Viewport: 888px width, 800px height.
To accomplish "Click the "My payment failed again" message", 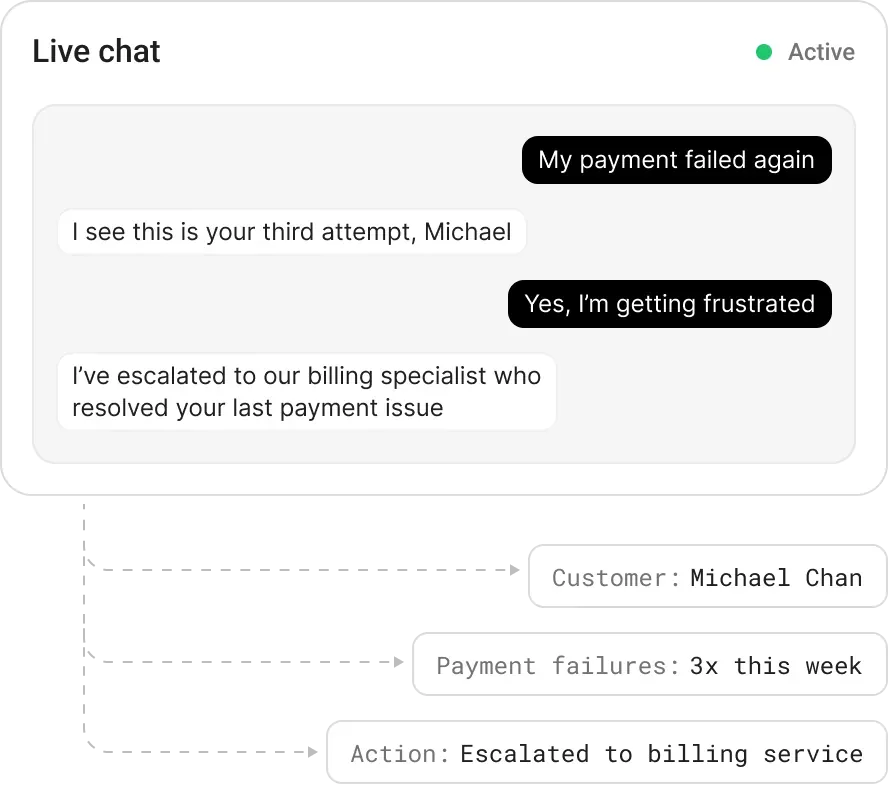I will 676,160.
